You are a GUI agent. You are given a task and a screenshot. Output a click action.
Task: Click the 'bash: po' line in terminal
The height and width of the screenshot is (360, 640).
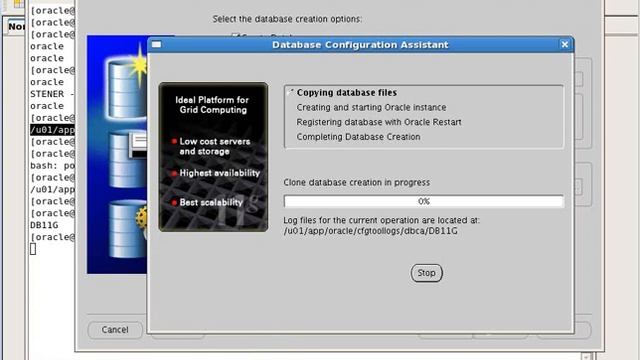(52, 166)
